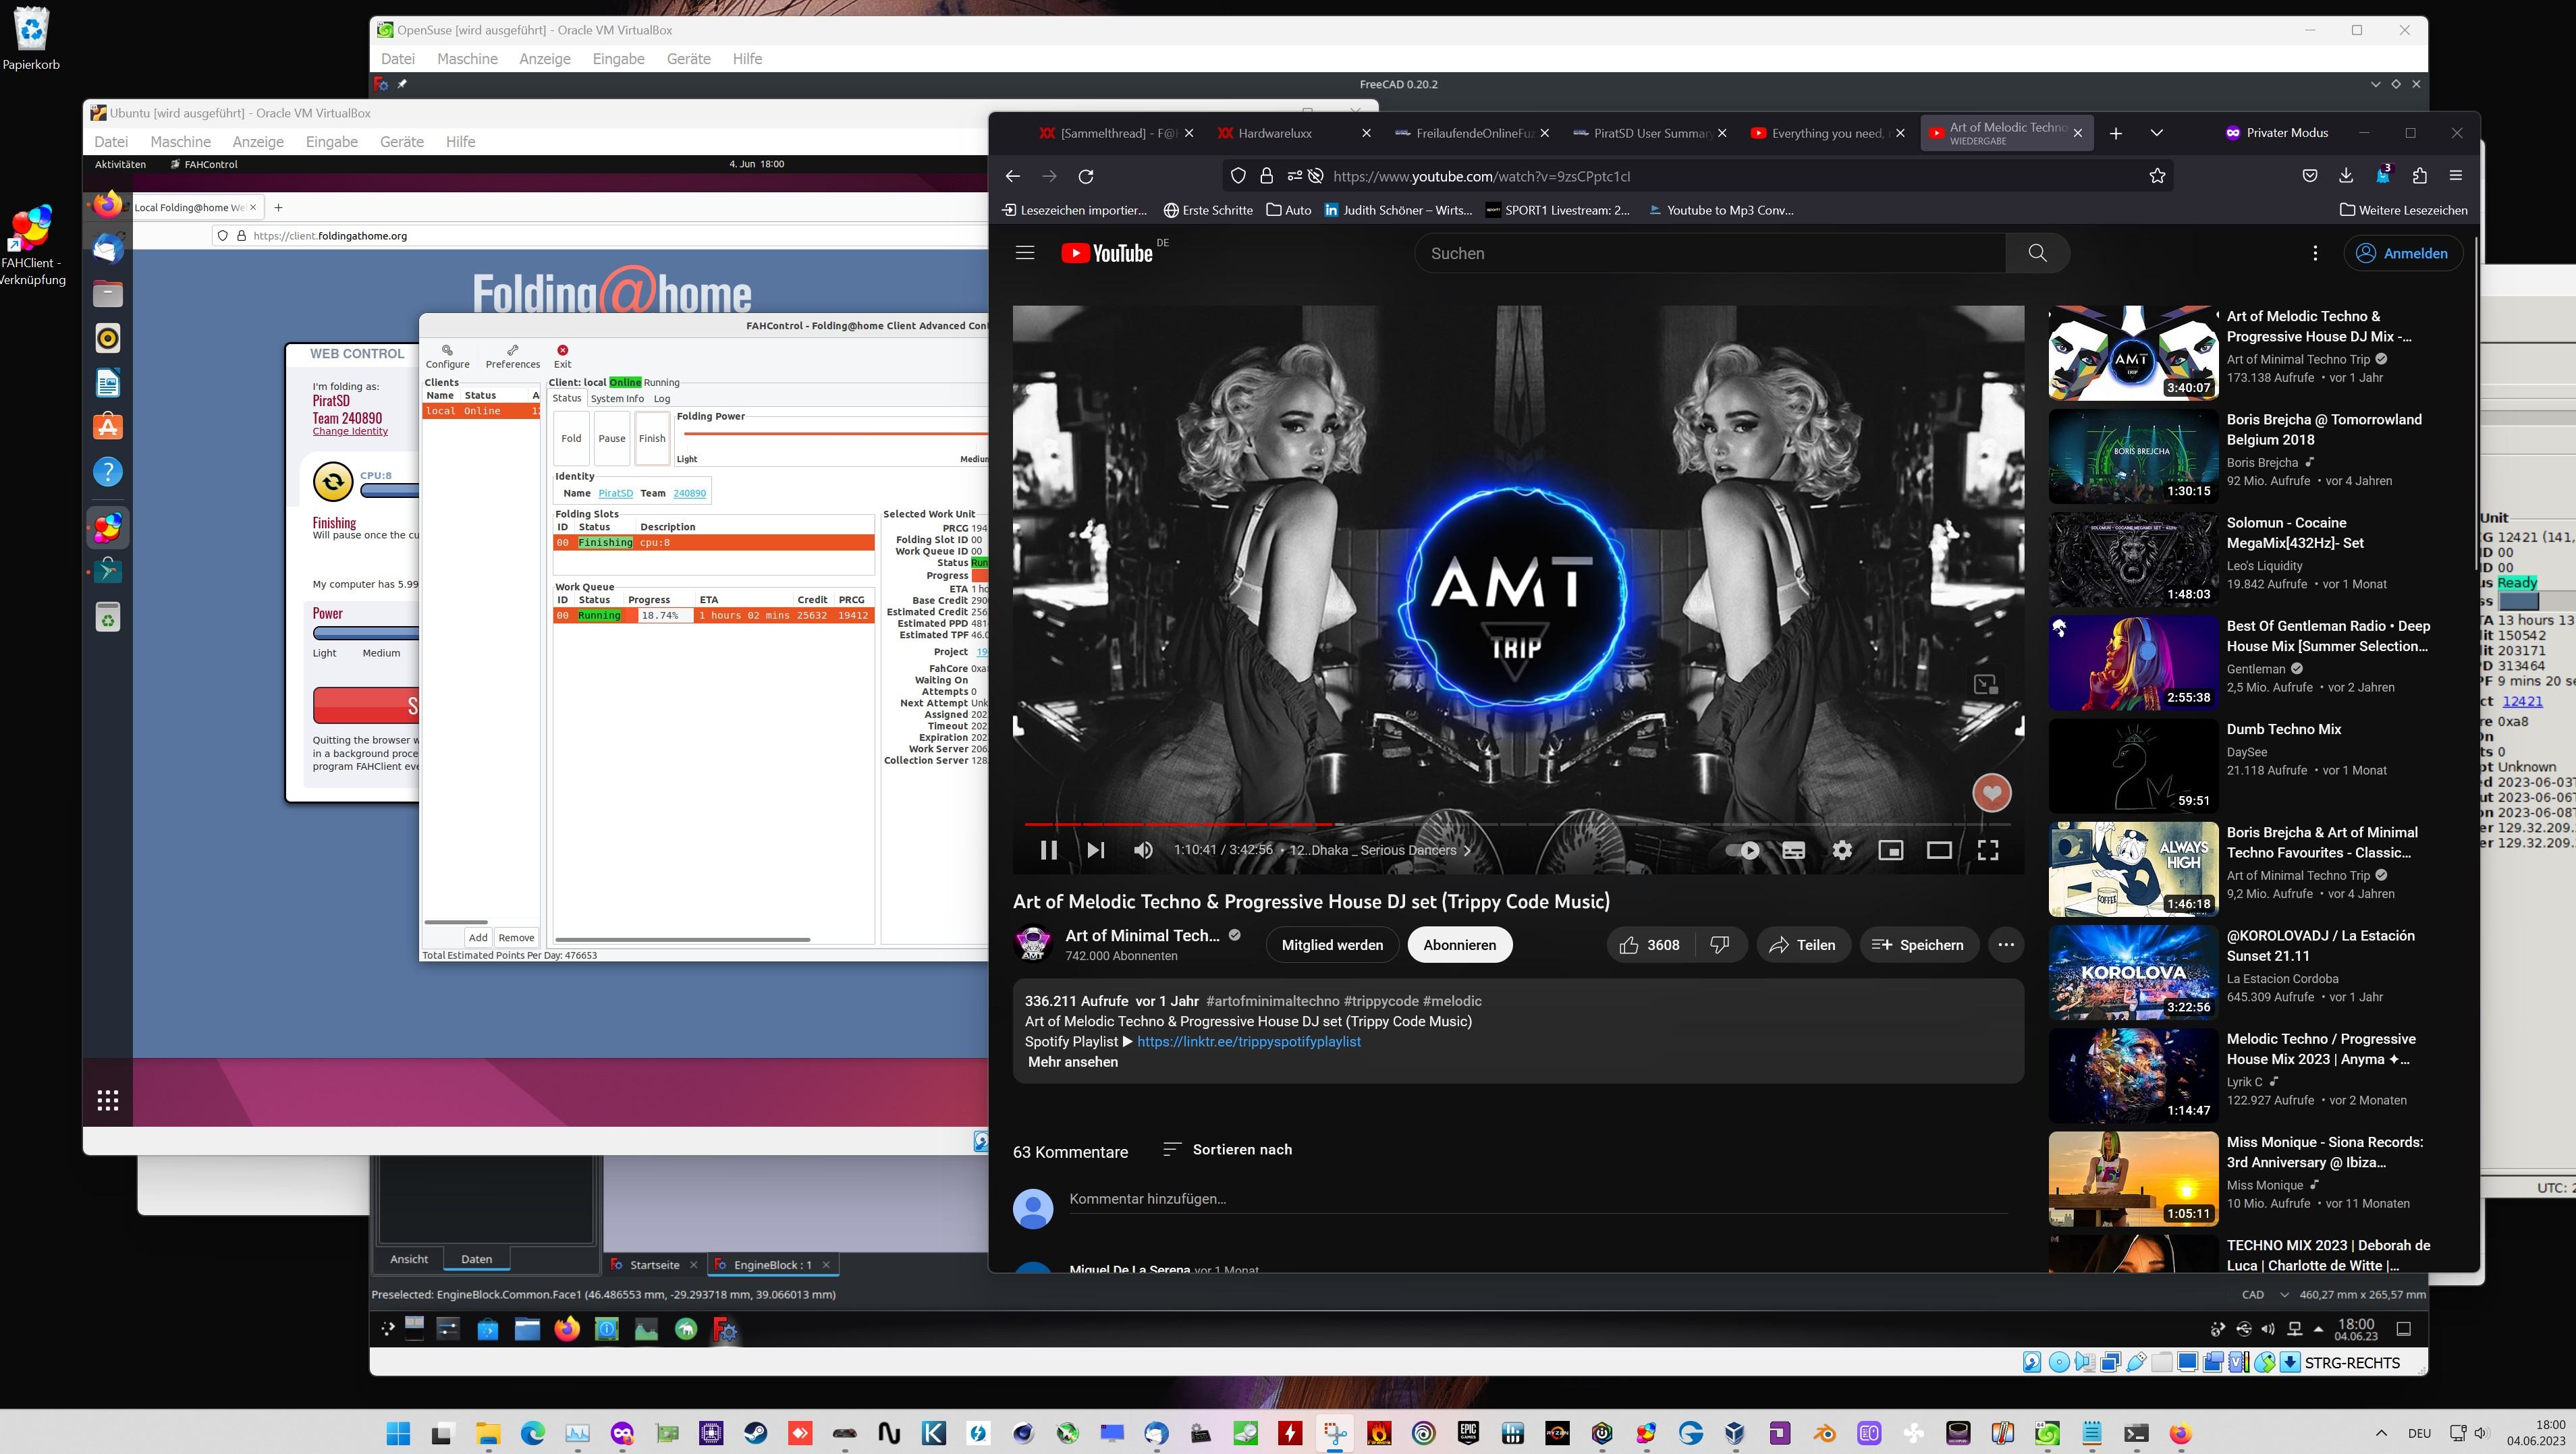2576x1454 pixels.
Task: Skip to next video in player
Action: coord(1096,850)
